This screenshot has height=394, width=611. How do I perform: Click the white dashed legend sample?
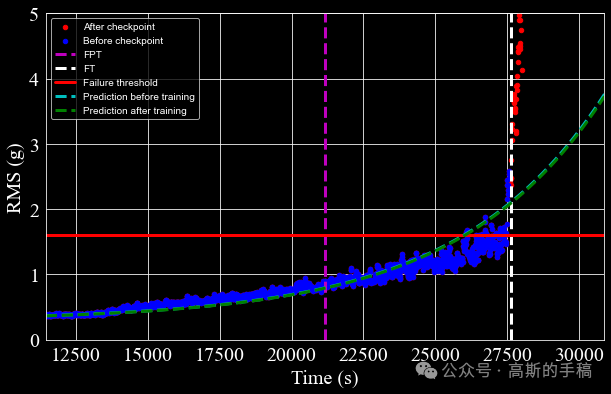[65, 69]
